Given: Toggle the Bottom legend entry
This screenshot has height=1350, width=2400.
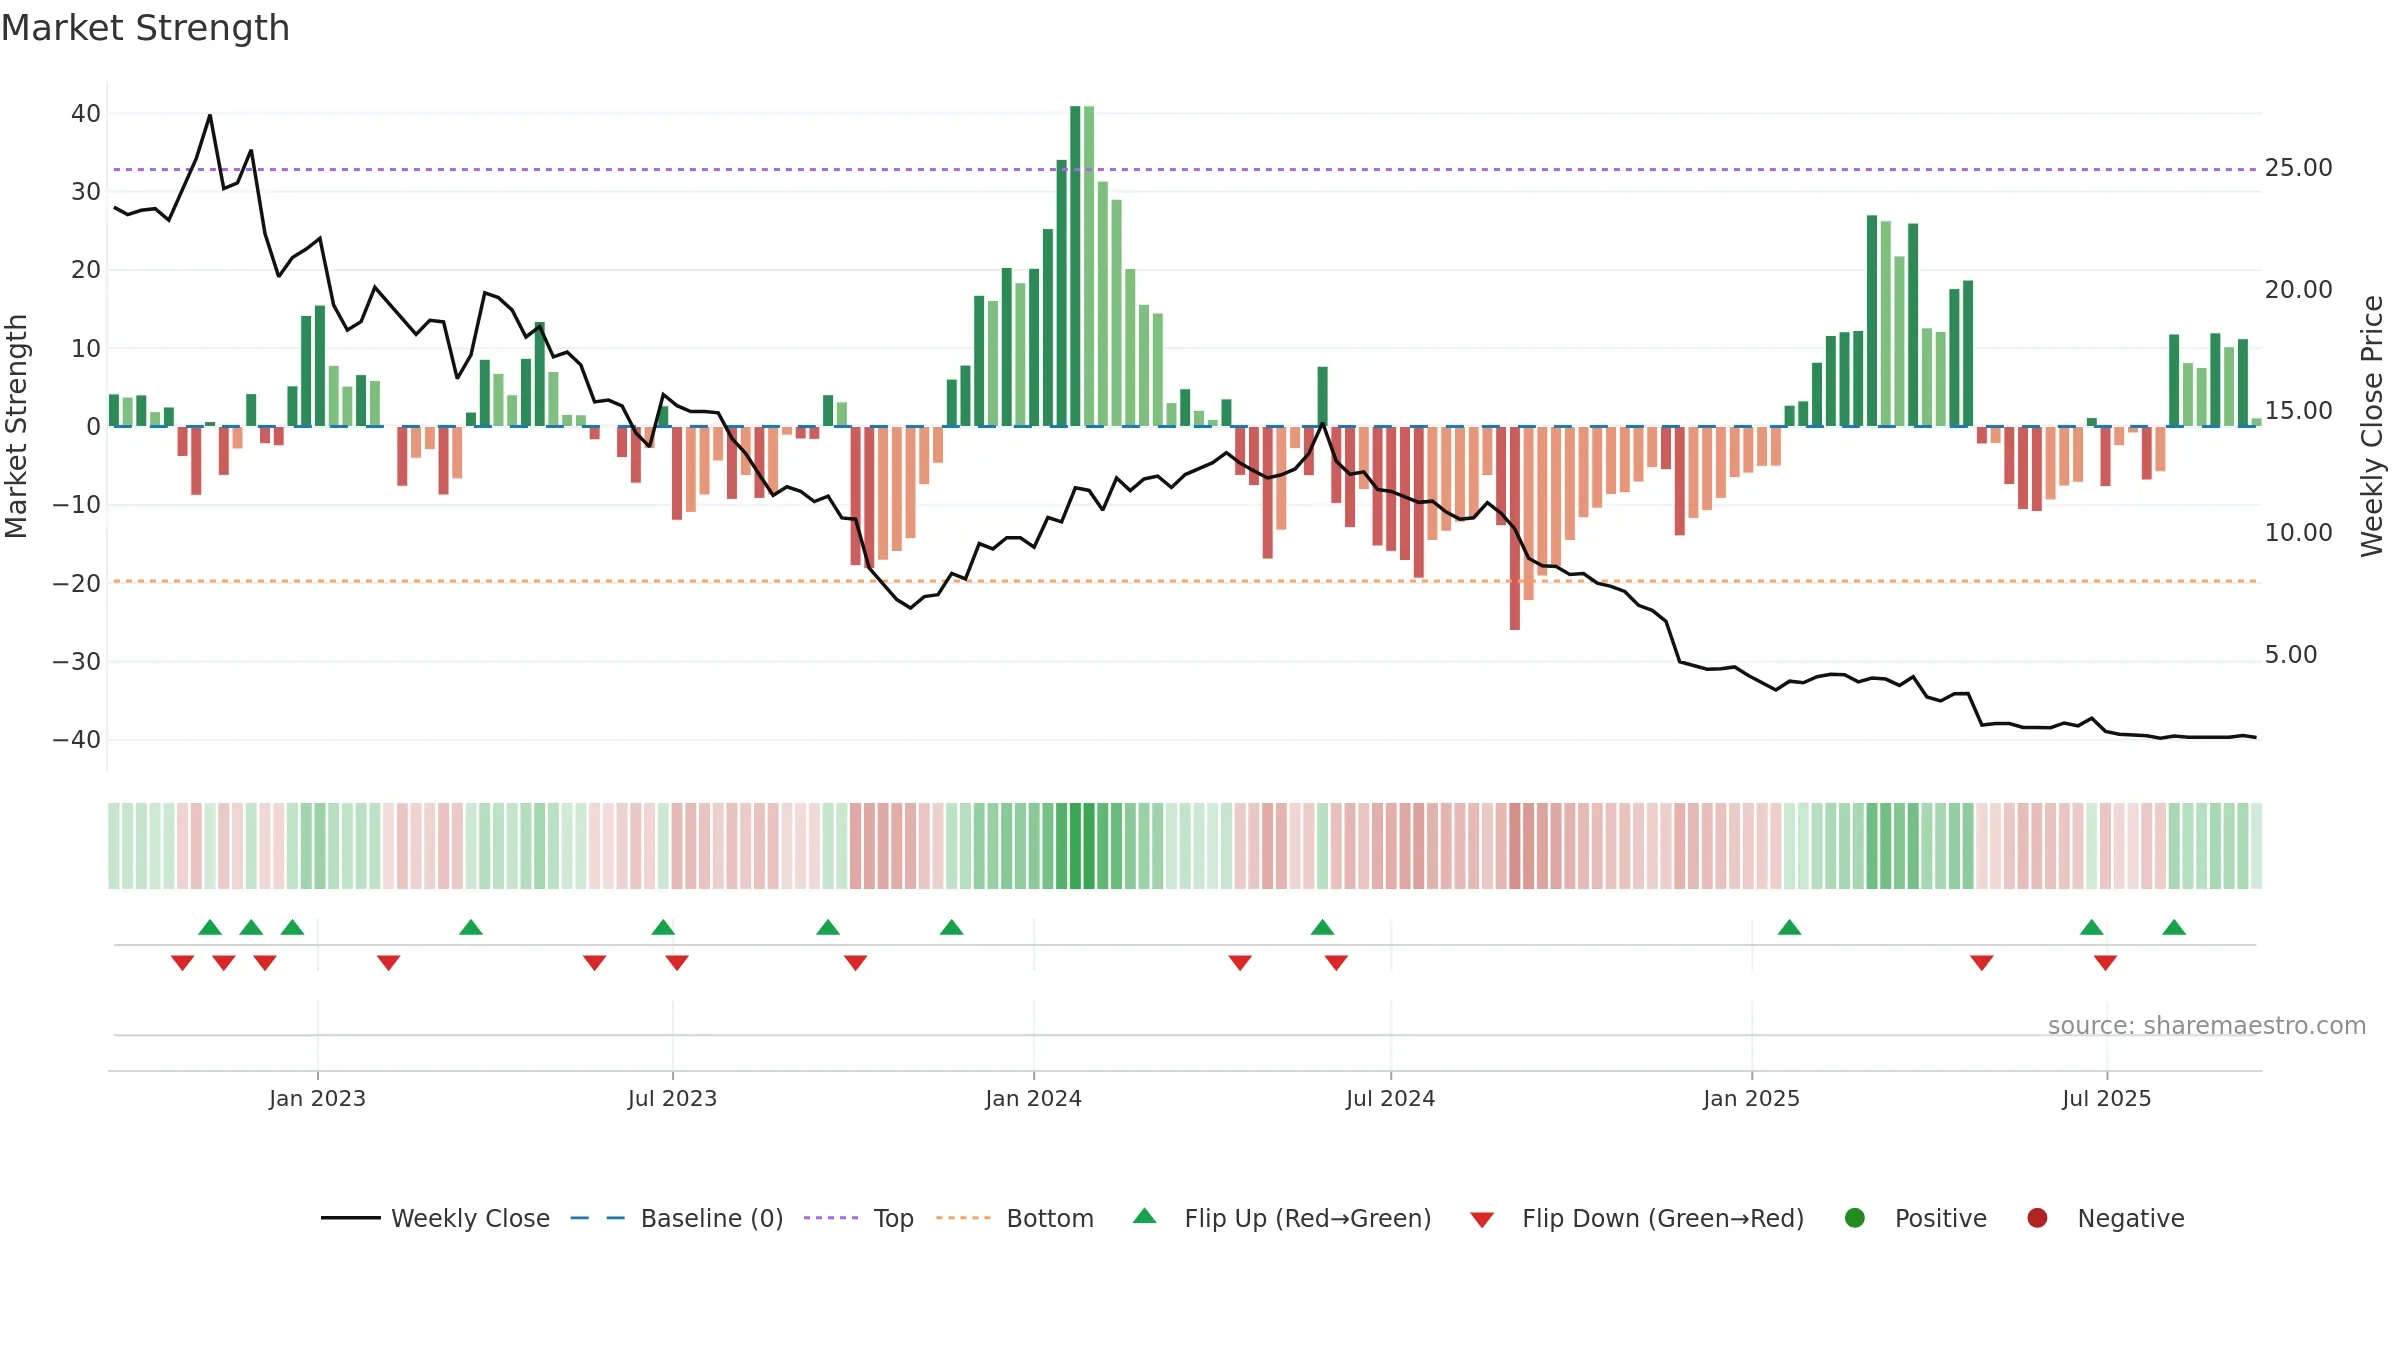Looking at the screenshot, I should [1015, 1218].
